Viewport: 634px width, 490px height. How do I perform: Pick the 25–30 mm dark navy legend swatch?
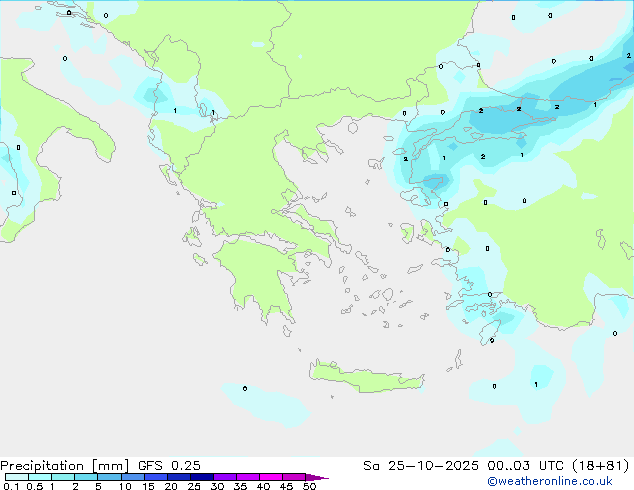coord(202,477)
